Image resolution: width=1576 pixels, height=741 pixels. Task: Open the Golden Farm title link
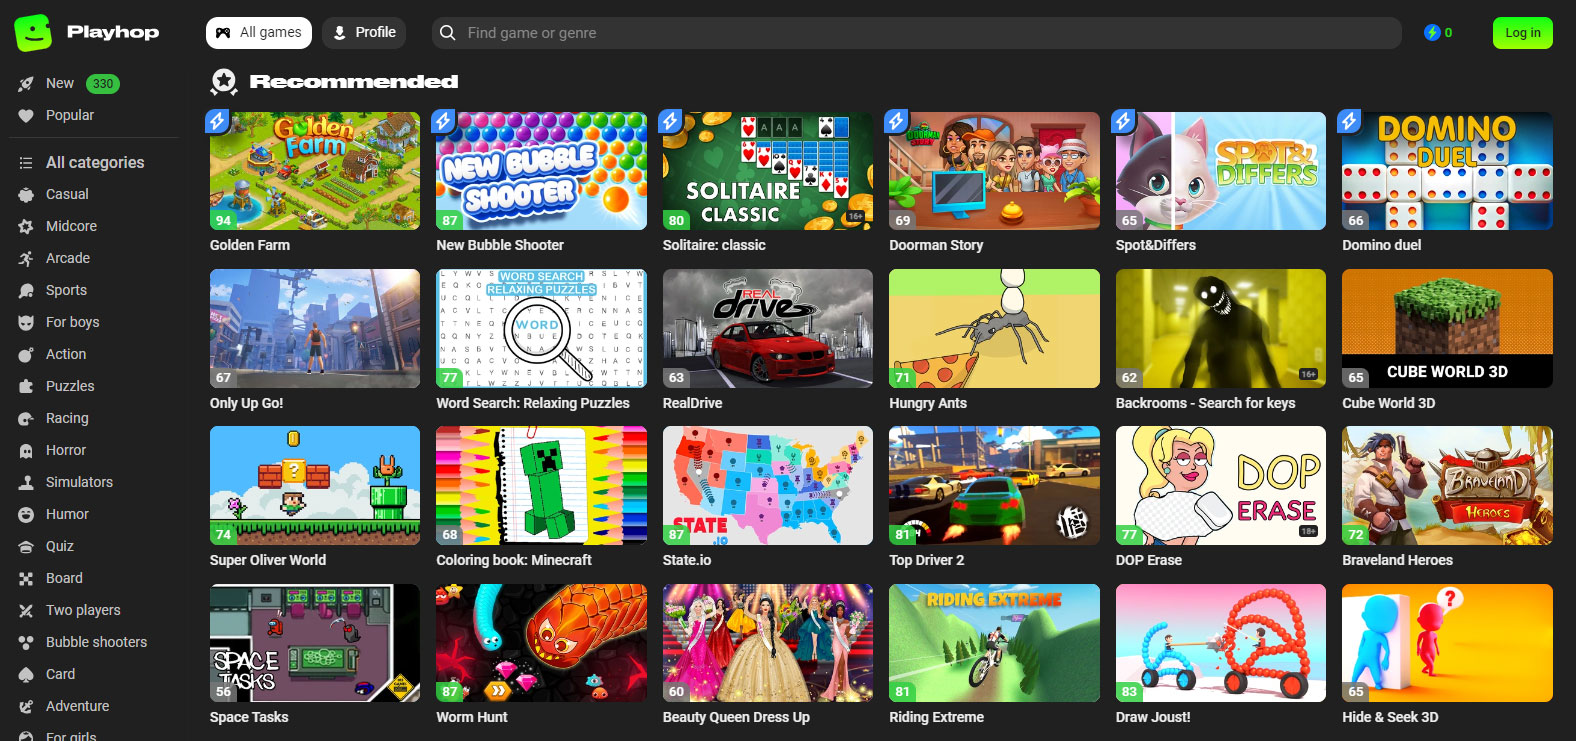click(x=250, y=245)
